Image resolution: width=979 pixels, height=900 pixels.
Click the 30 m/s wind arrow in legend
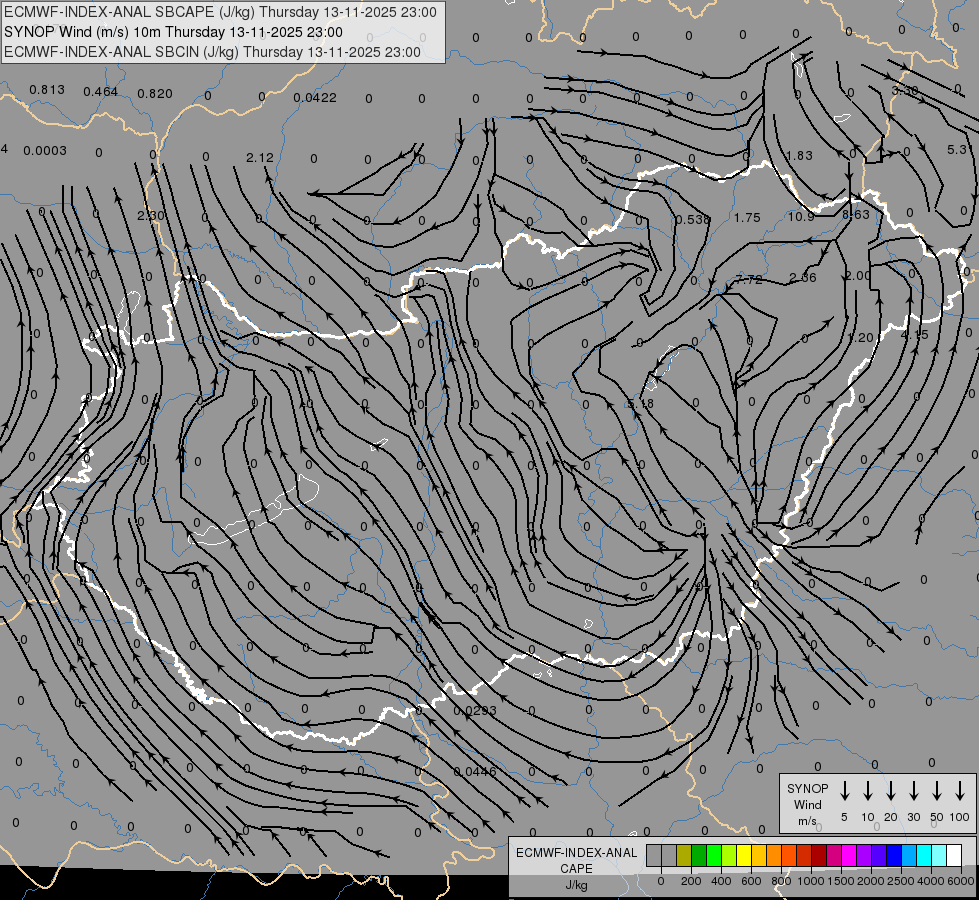tap(914, 791)
